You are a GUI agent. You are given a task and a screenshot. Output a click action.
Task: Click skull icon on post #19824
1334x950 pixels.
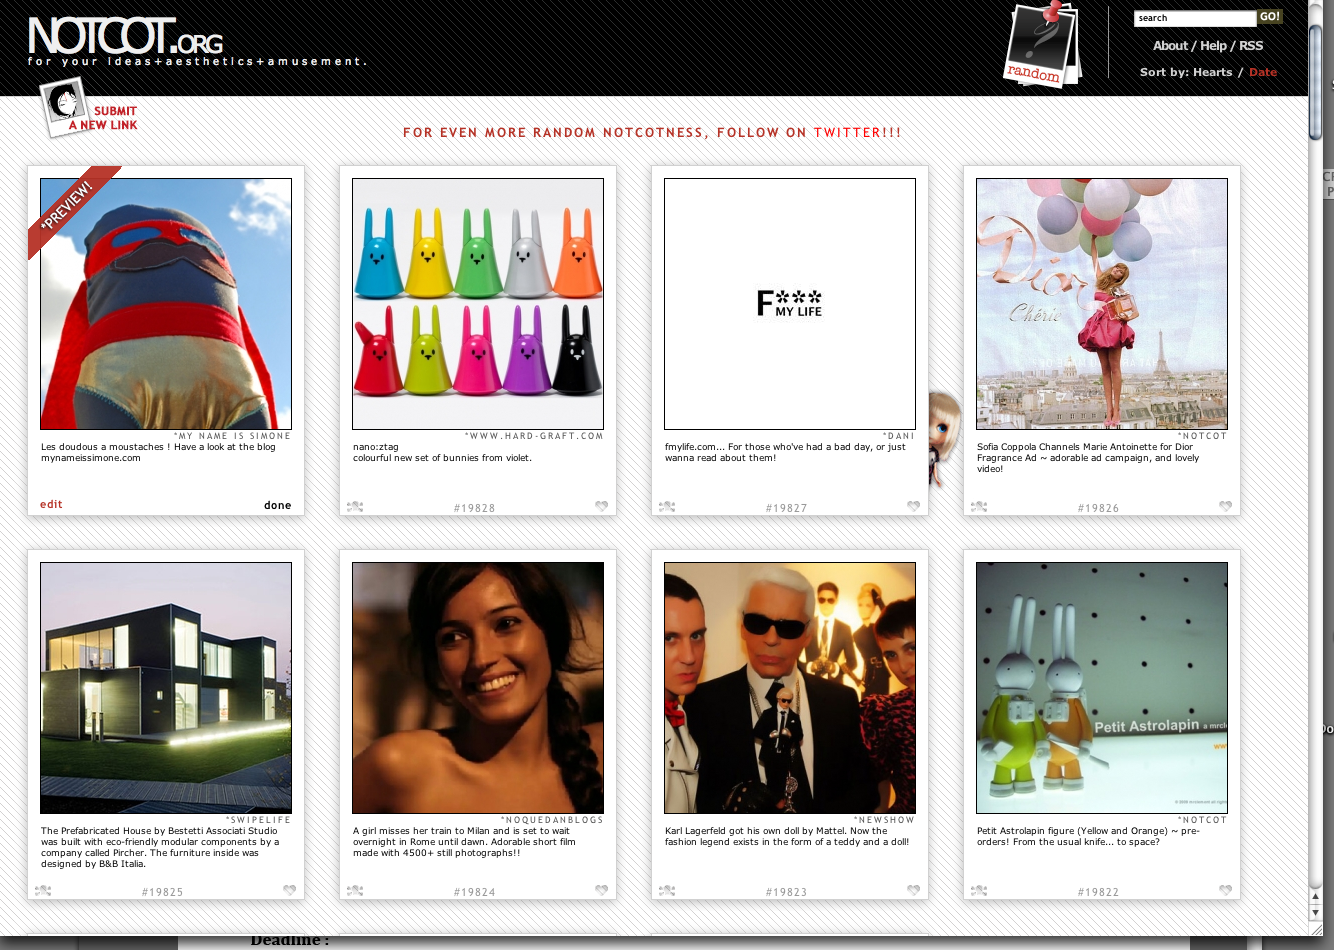355,891
